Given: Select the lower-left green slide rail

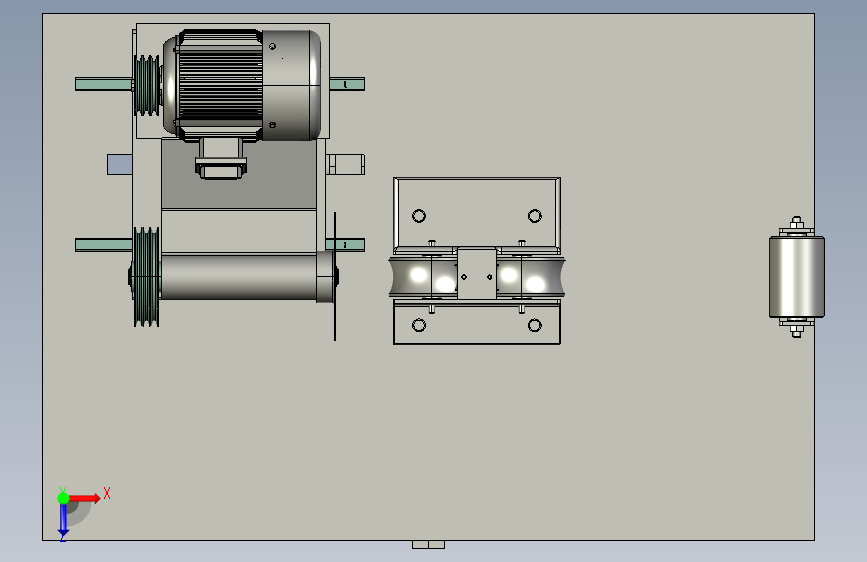Looking at the screenshot, I should point(103,245).
